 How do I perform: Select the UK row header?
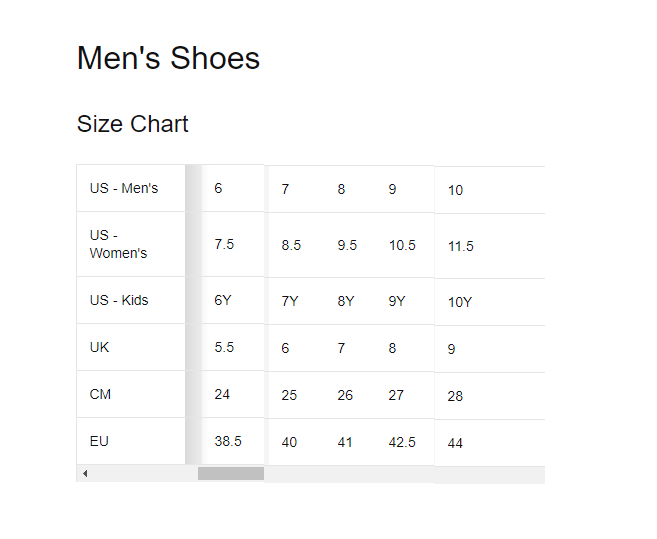pyautogui.click(x=99, y=347)
